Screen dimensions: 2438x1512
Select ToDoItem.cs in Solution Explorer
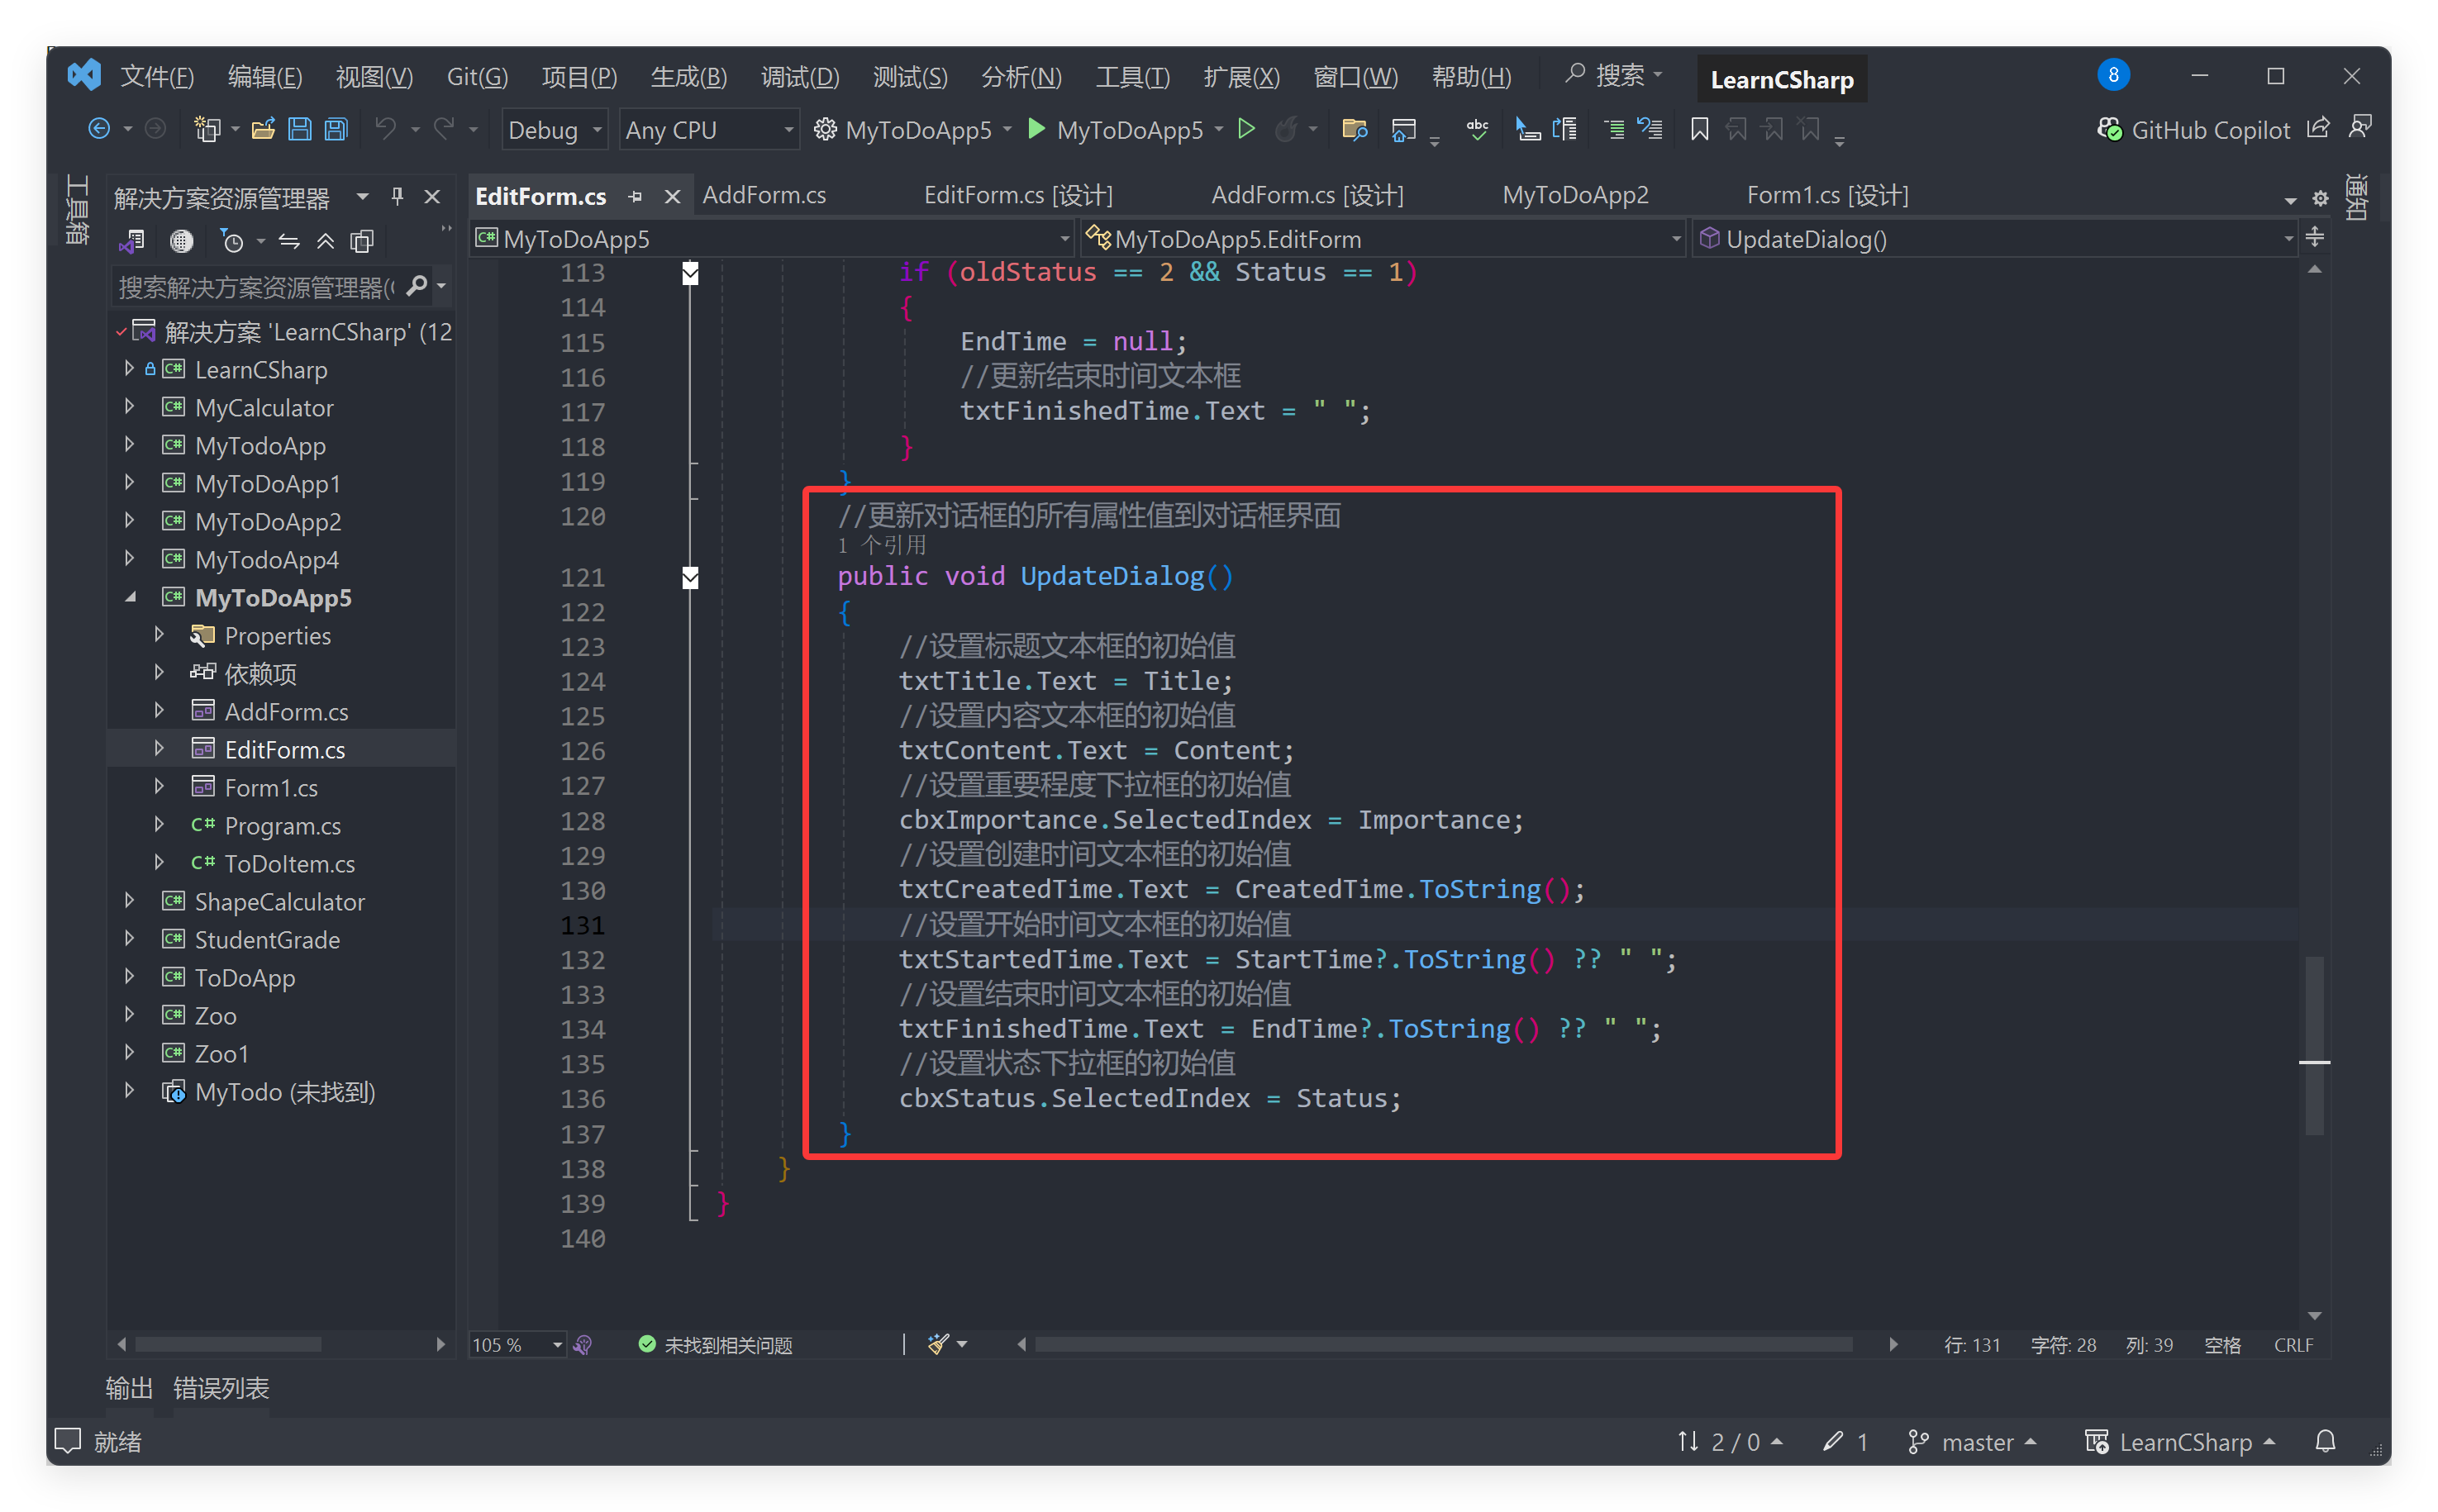pos(289,863)
